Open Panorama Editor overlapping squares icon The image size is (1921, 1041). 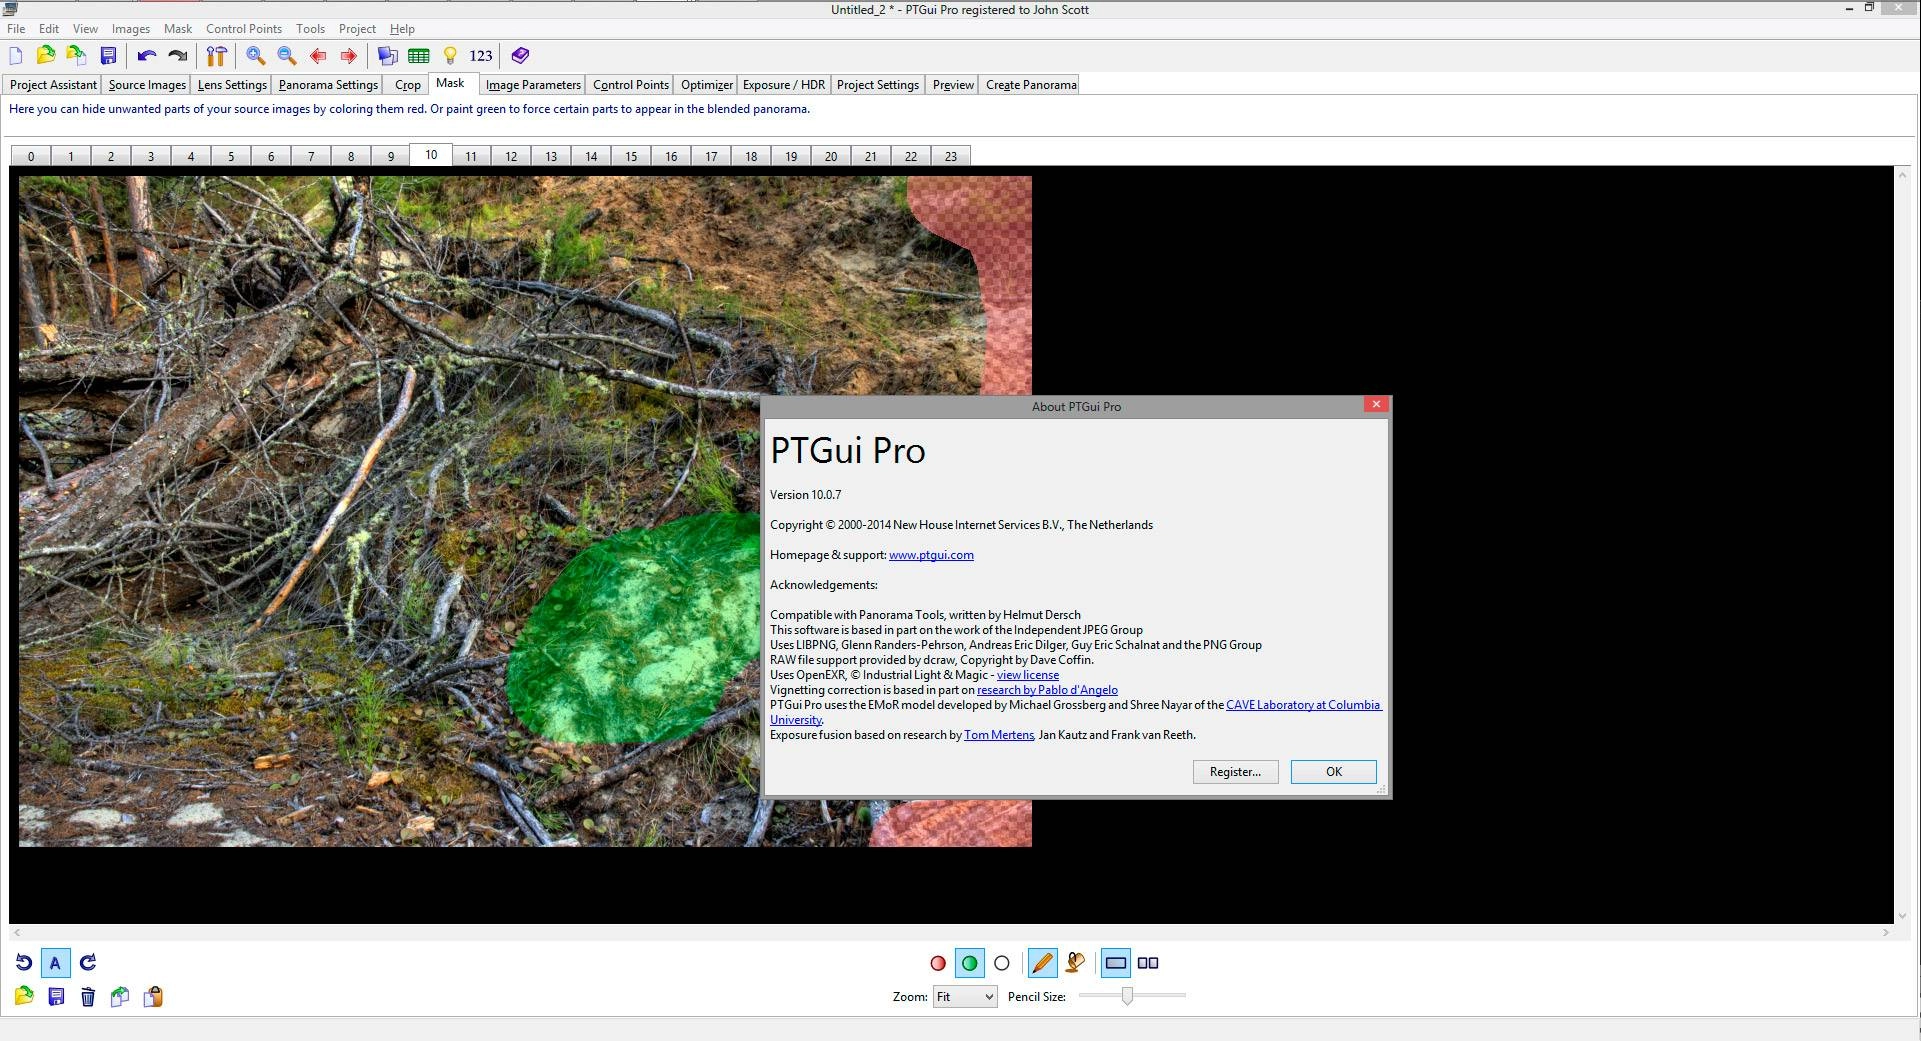388,56
